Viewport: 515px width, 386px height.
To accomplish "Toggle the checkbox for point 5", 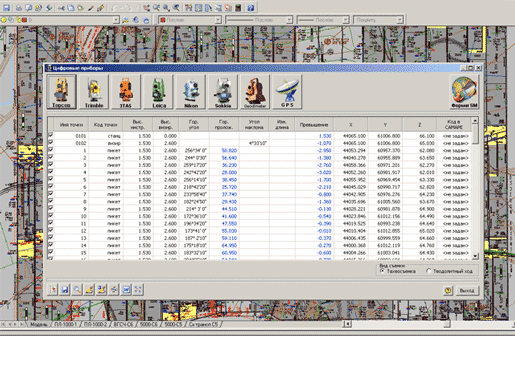I will tap(51, 179).
